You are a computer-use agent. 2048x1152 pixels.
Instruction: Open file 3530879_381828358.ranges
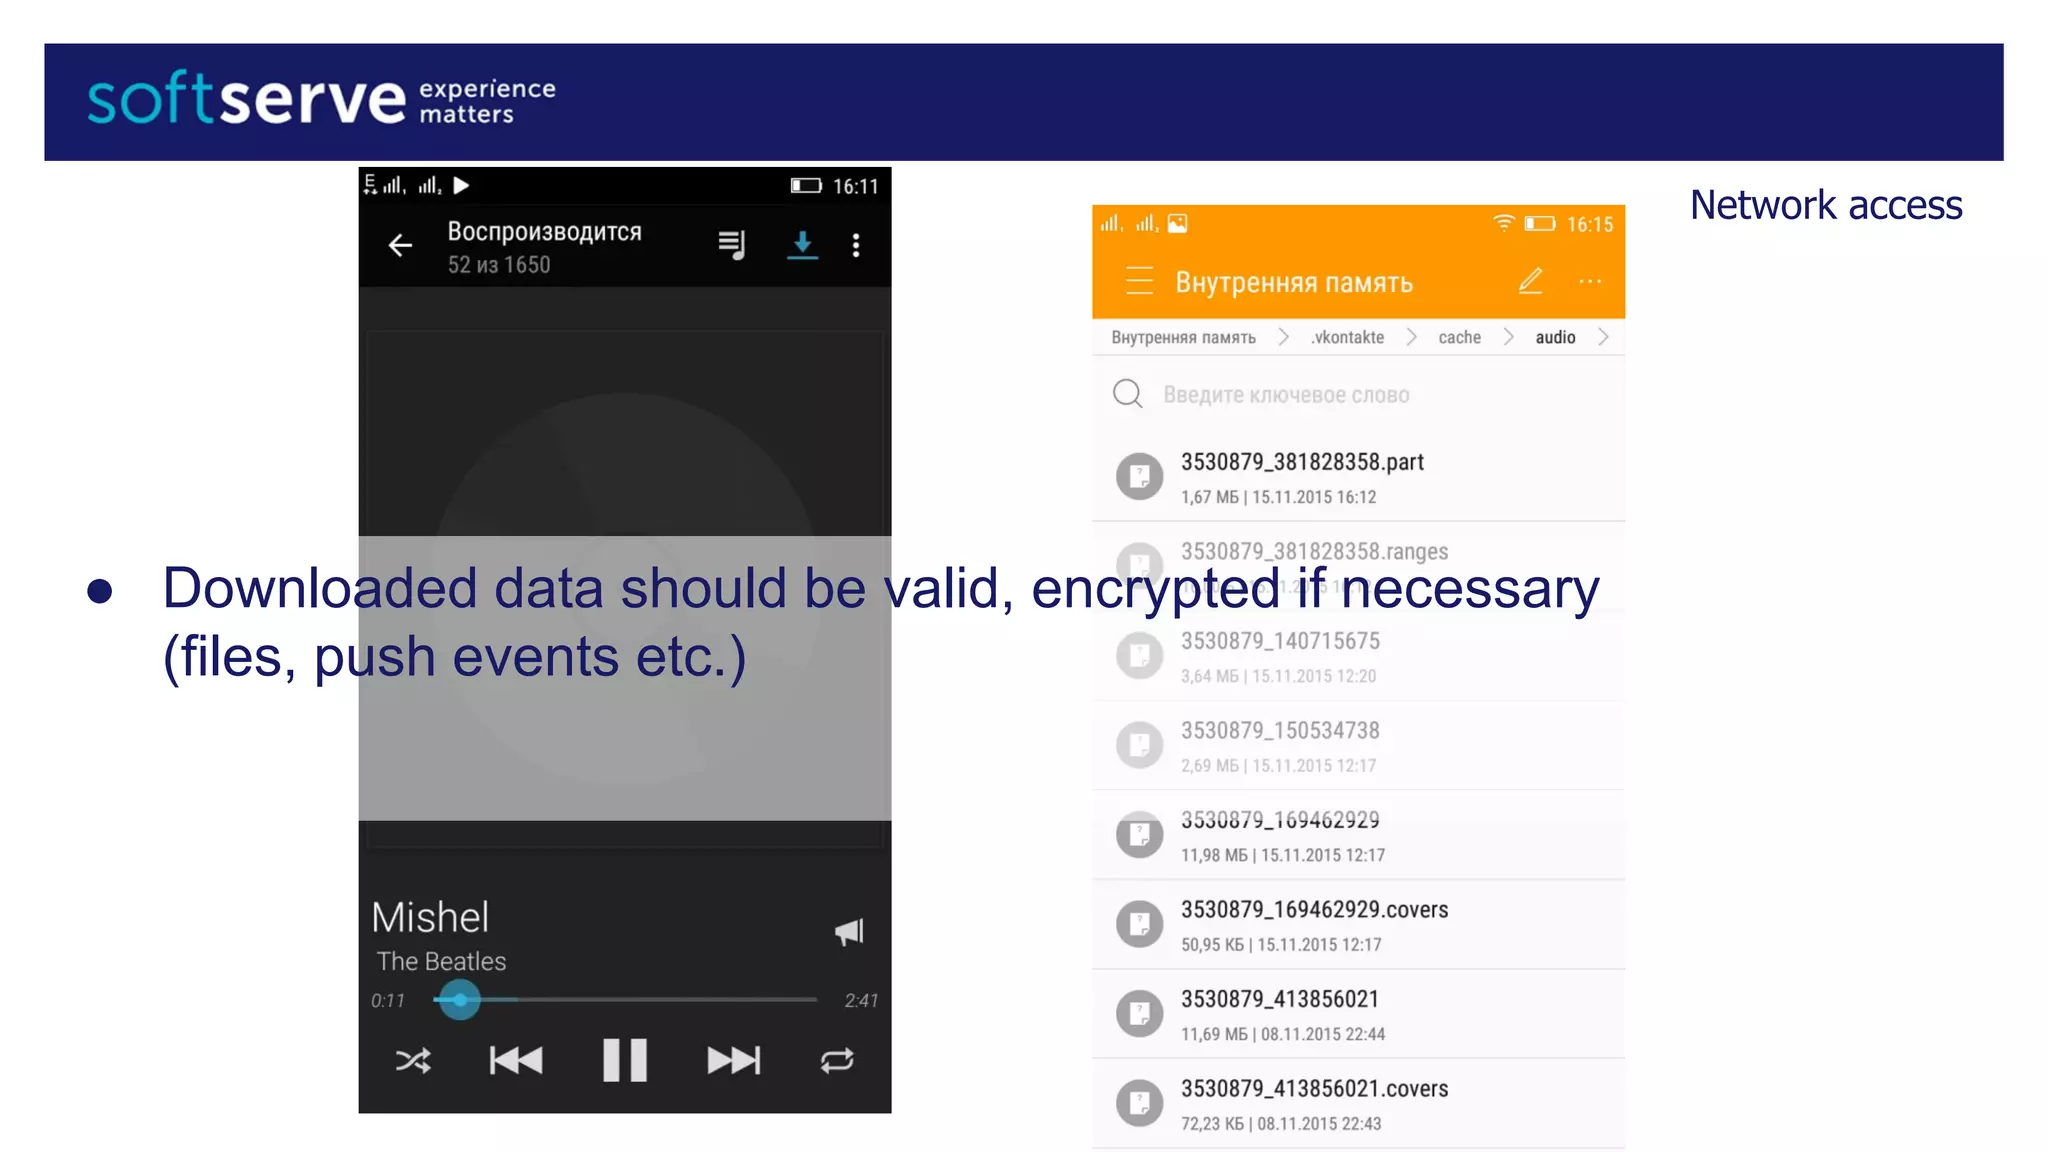point(1358,566)
